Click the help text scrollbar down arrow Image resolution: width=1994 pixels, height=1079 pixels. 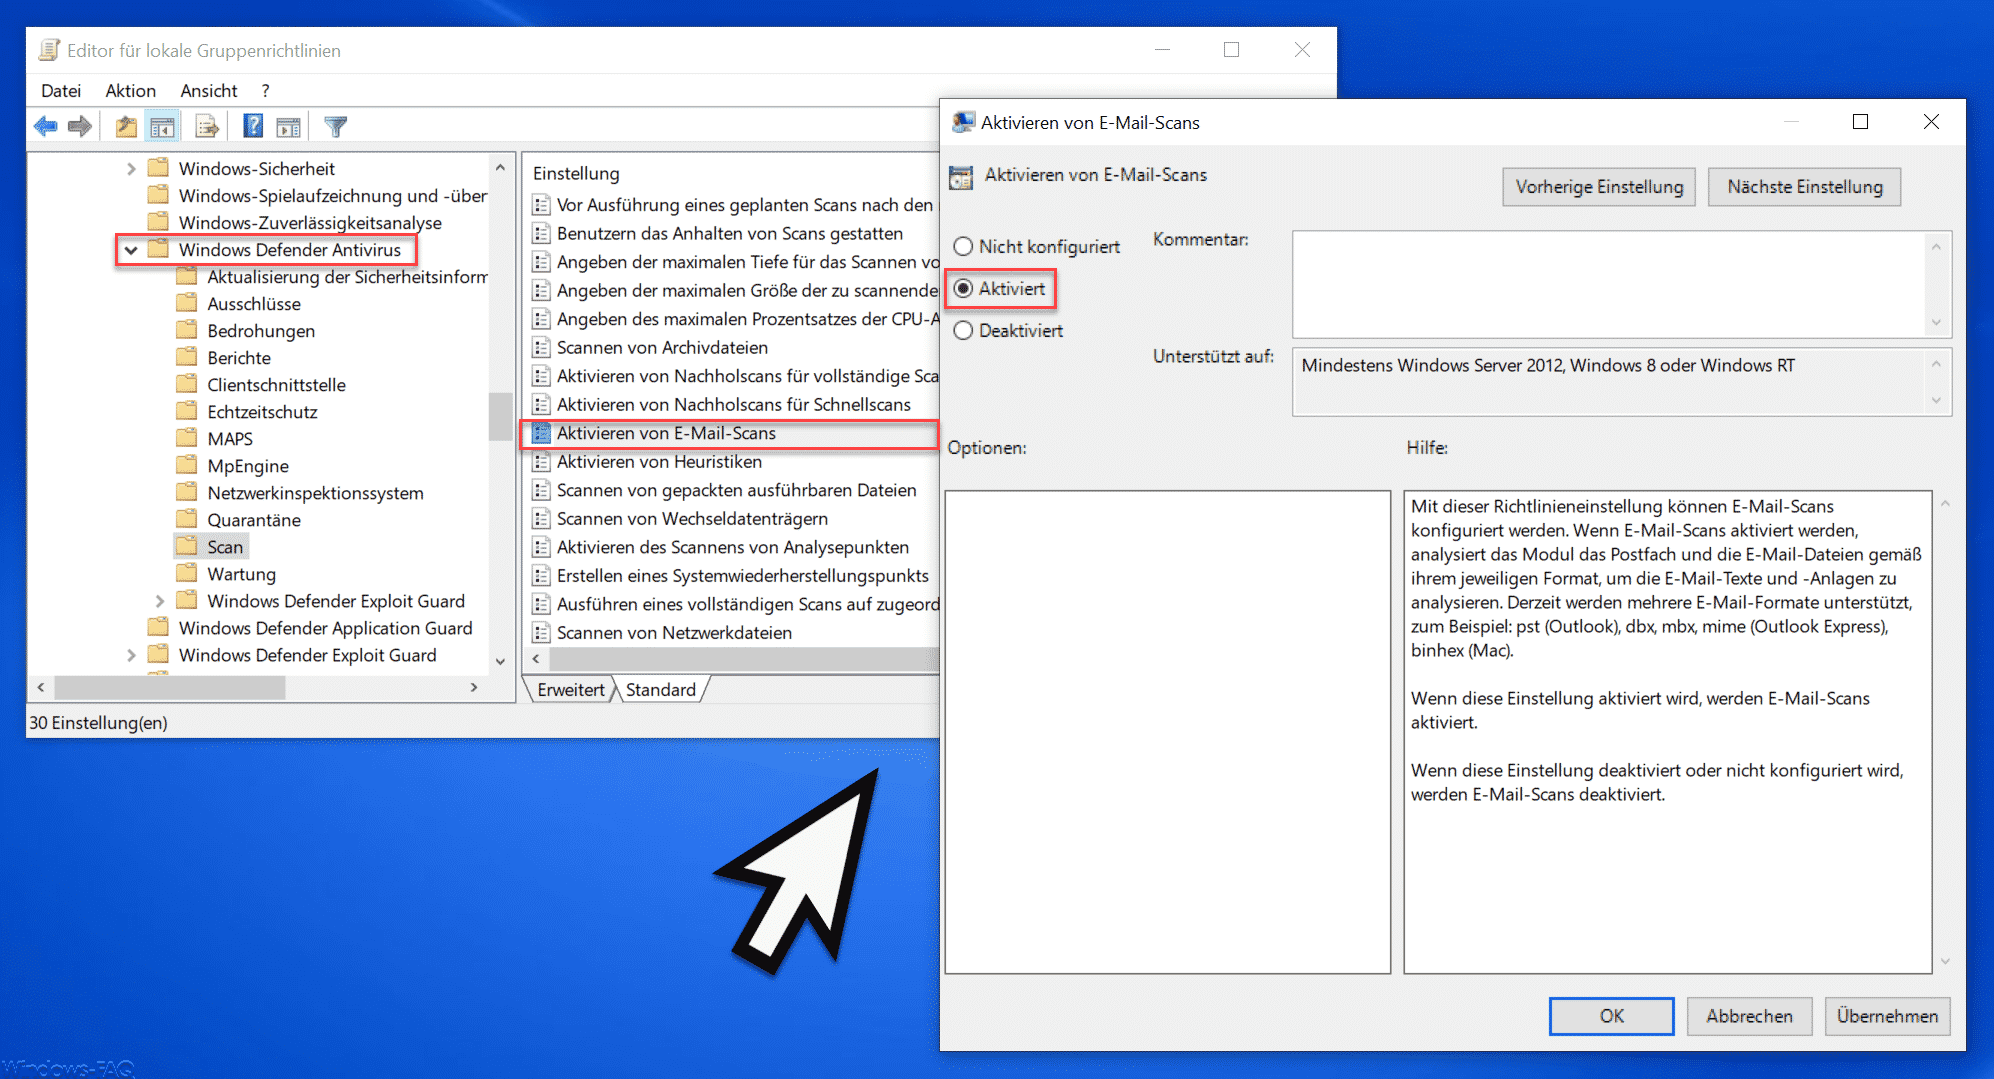click(x=1945, y=961)
